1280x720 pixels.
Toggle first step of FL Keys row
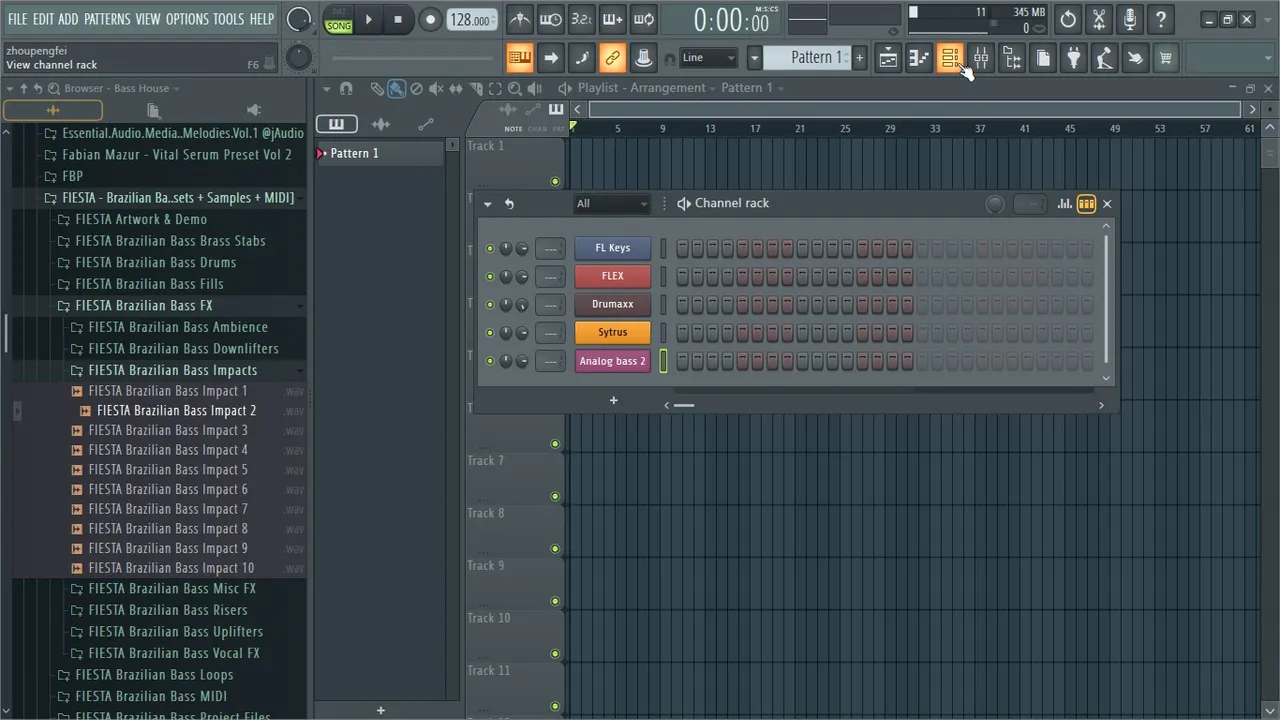pyautogui.click(x=683, y=249)
